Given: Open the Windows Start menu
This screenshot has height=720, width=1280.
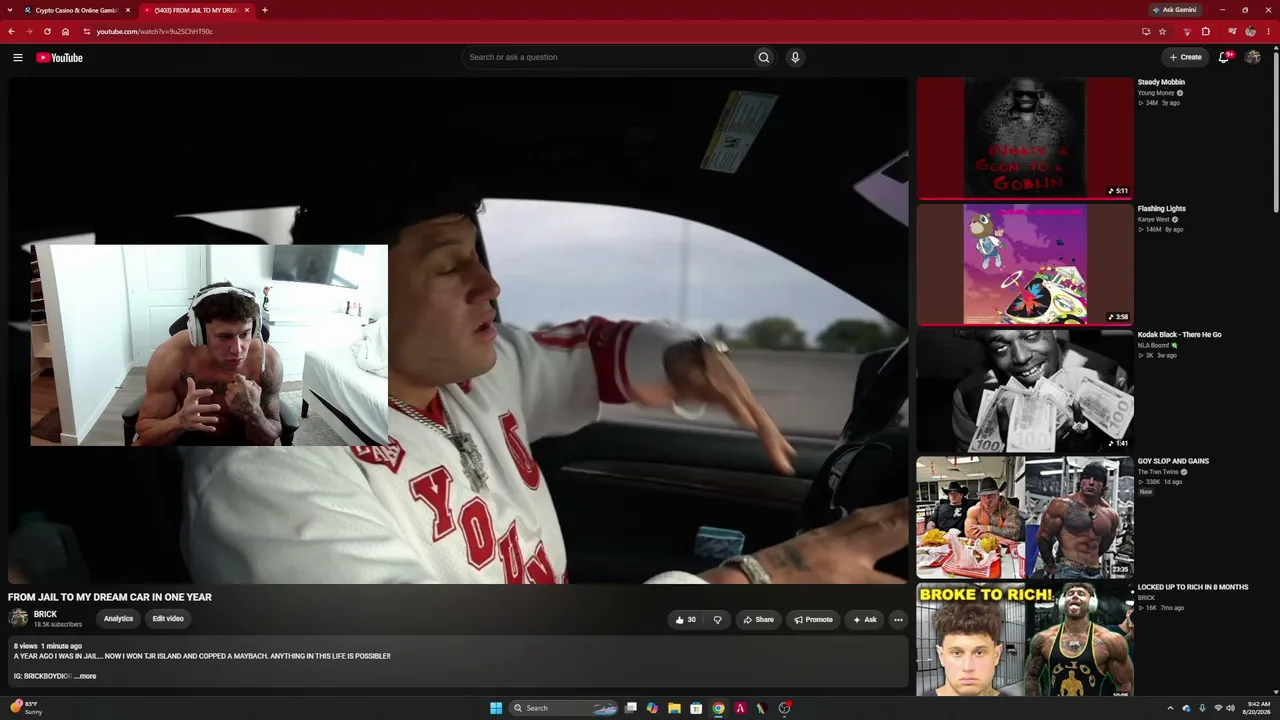Looking at the screenshot, I should 496,708.
